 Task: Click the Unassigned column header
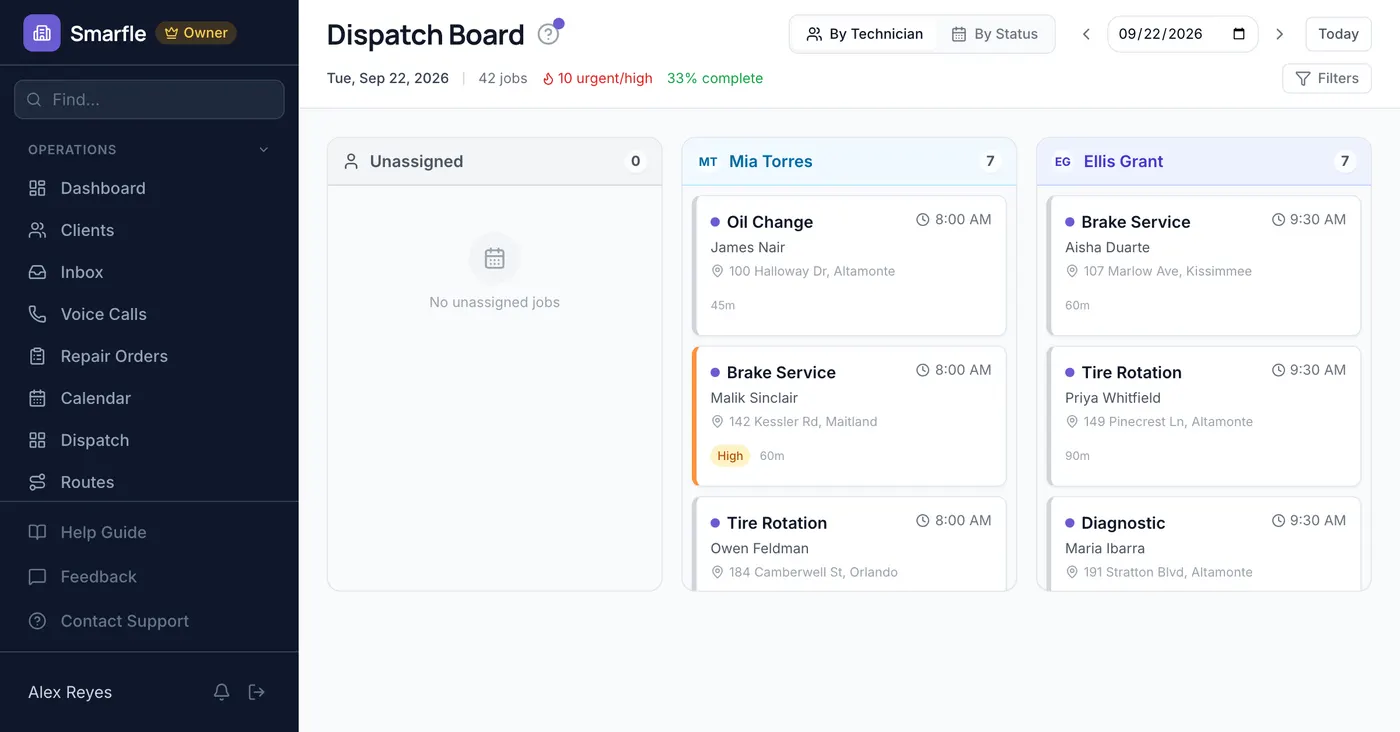click(495, 161)
